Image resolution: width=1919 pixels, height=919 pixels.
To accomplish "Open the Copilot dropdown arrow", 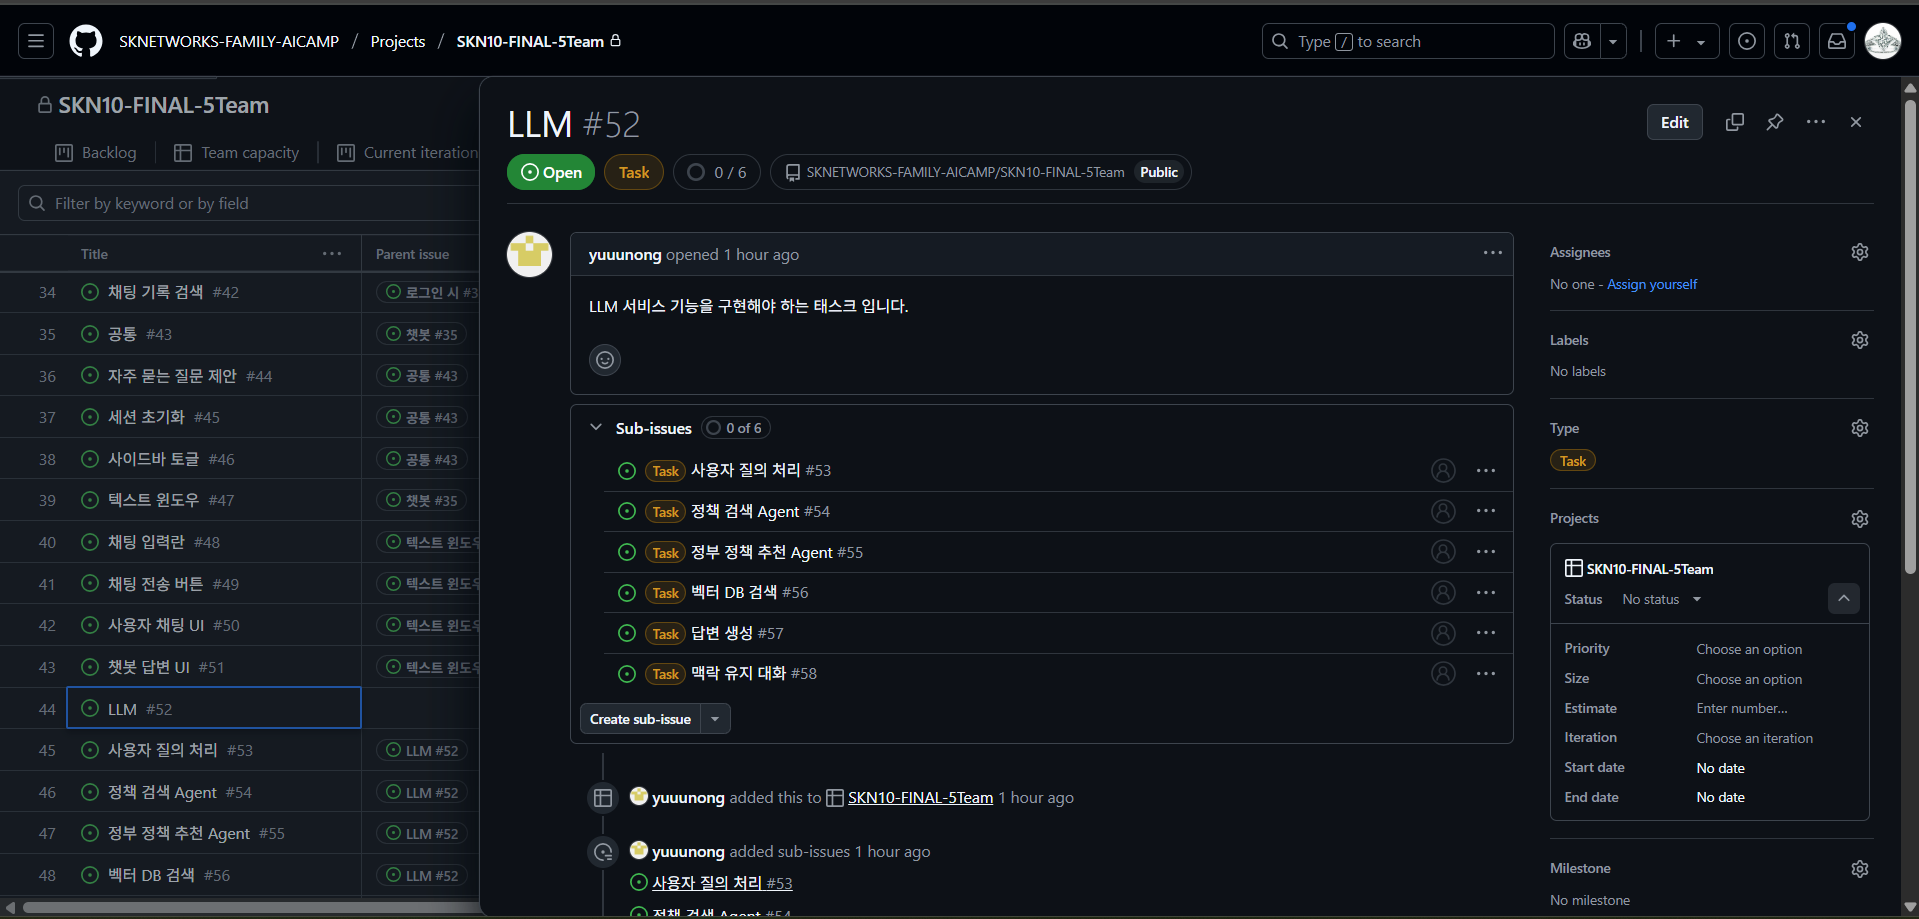I will click(1613, 41).
